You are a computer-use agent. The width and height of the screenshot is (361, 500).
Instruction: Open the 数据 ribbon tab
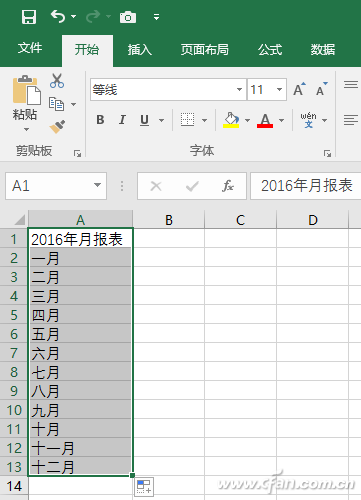(x=323, y=50)
